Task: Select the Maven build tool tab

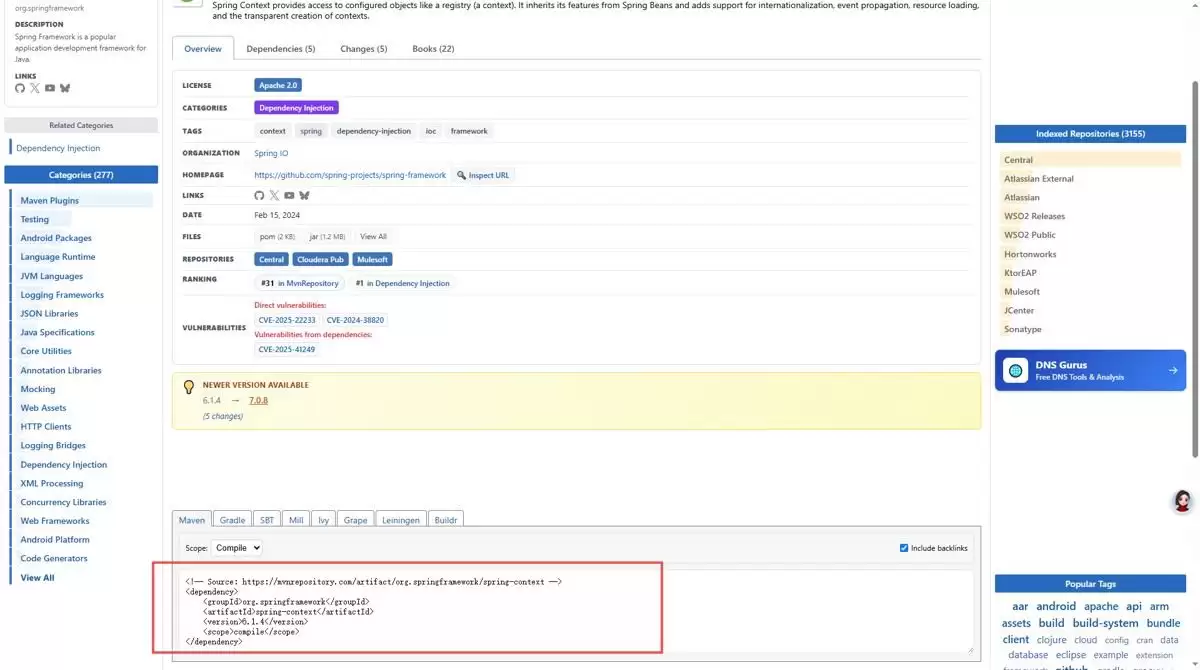Action: (x=192, y=520)
